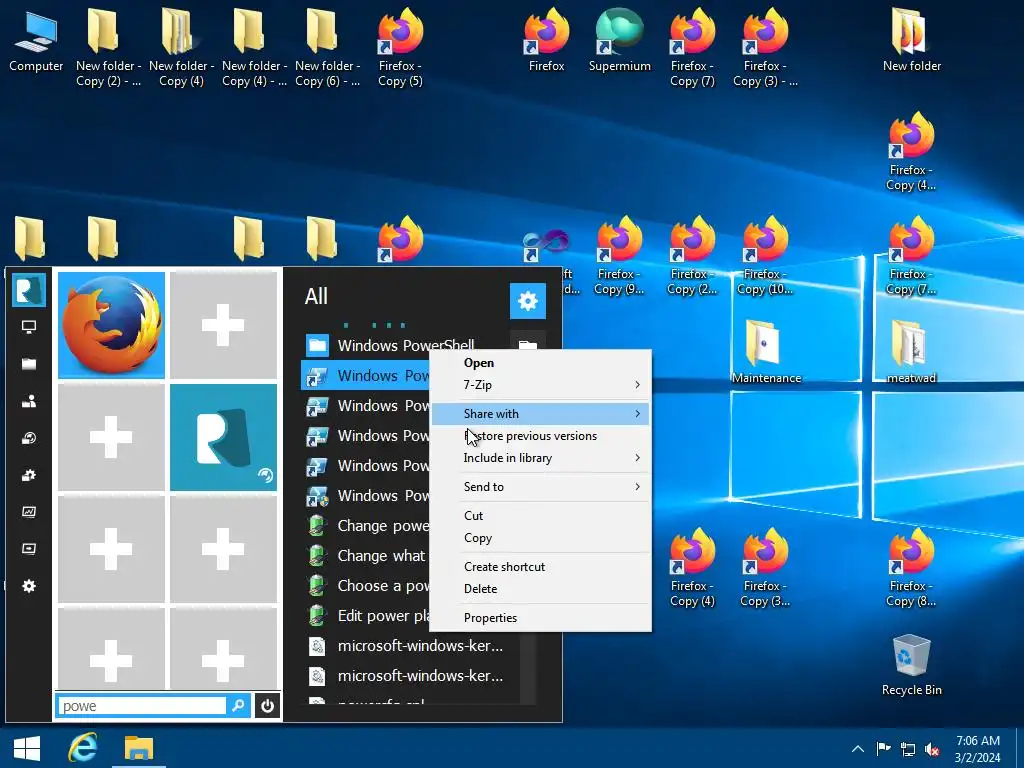The width and height of the screenshot is (1024, 768).
Task: Click the search magnifier icon in start menu
Action: coord(238,706)
